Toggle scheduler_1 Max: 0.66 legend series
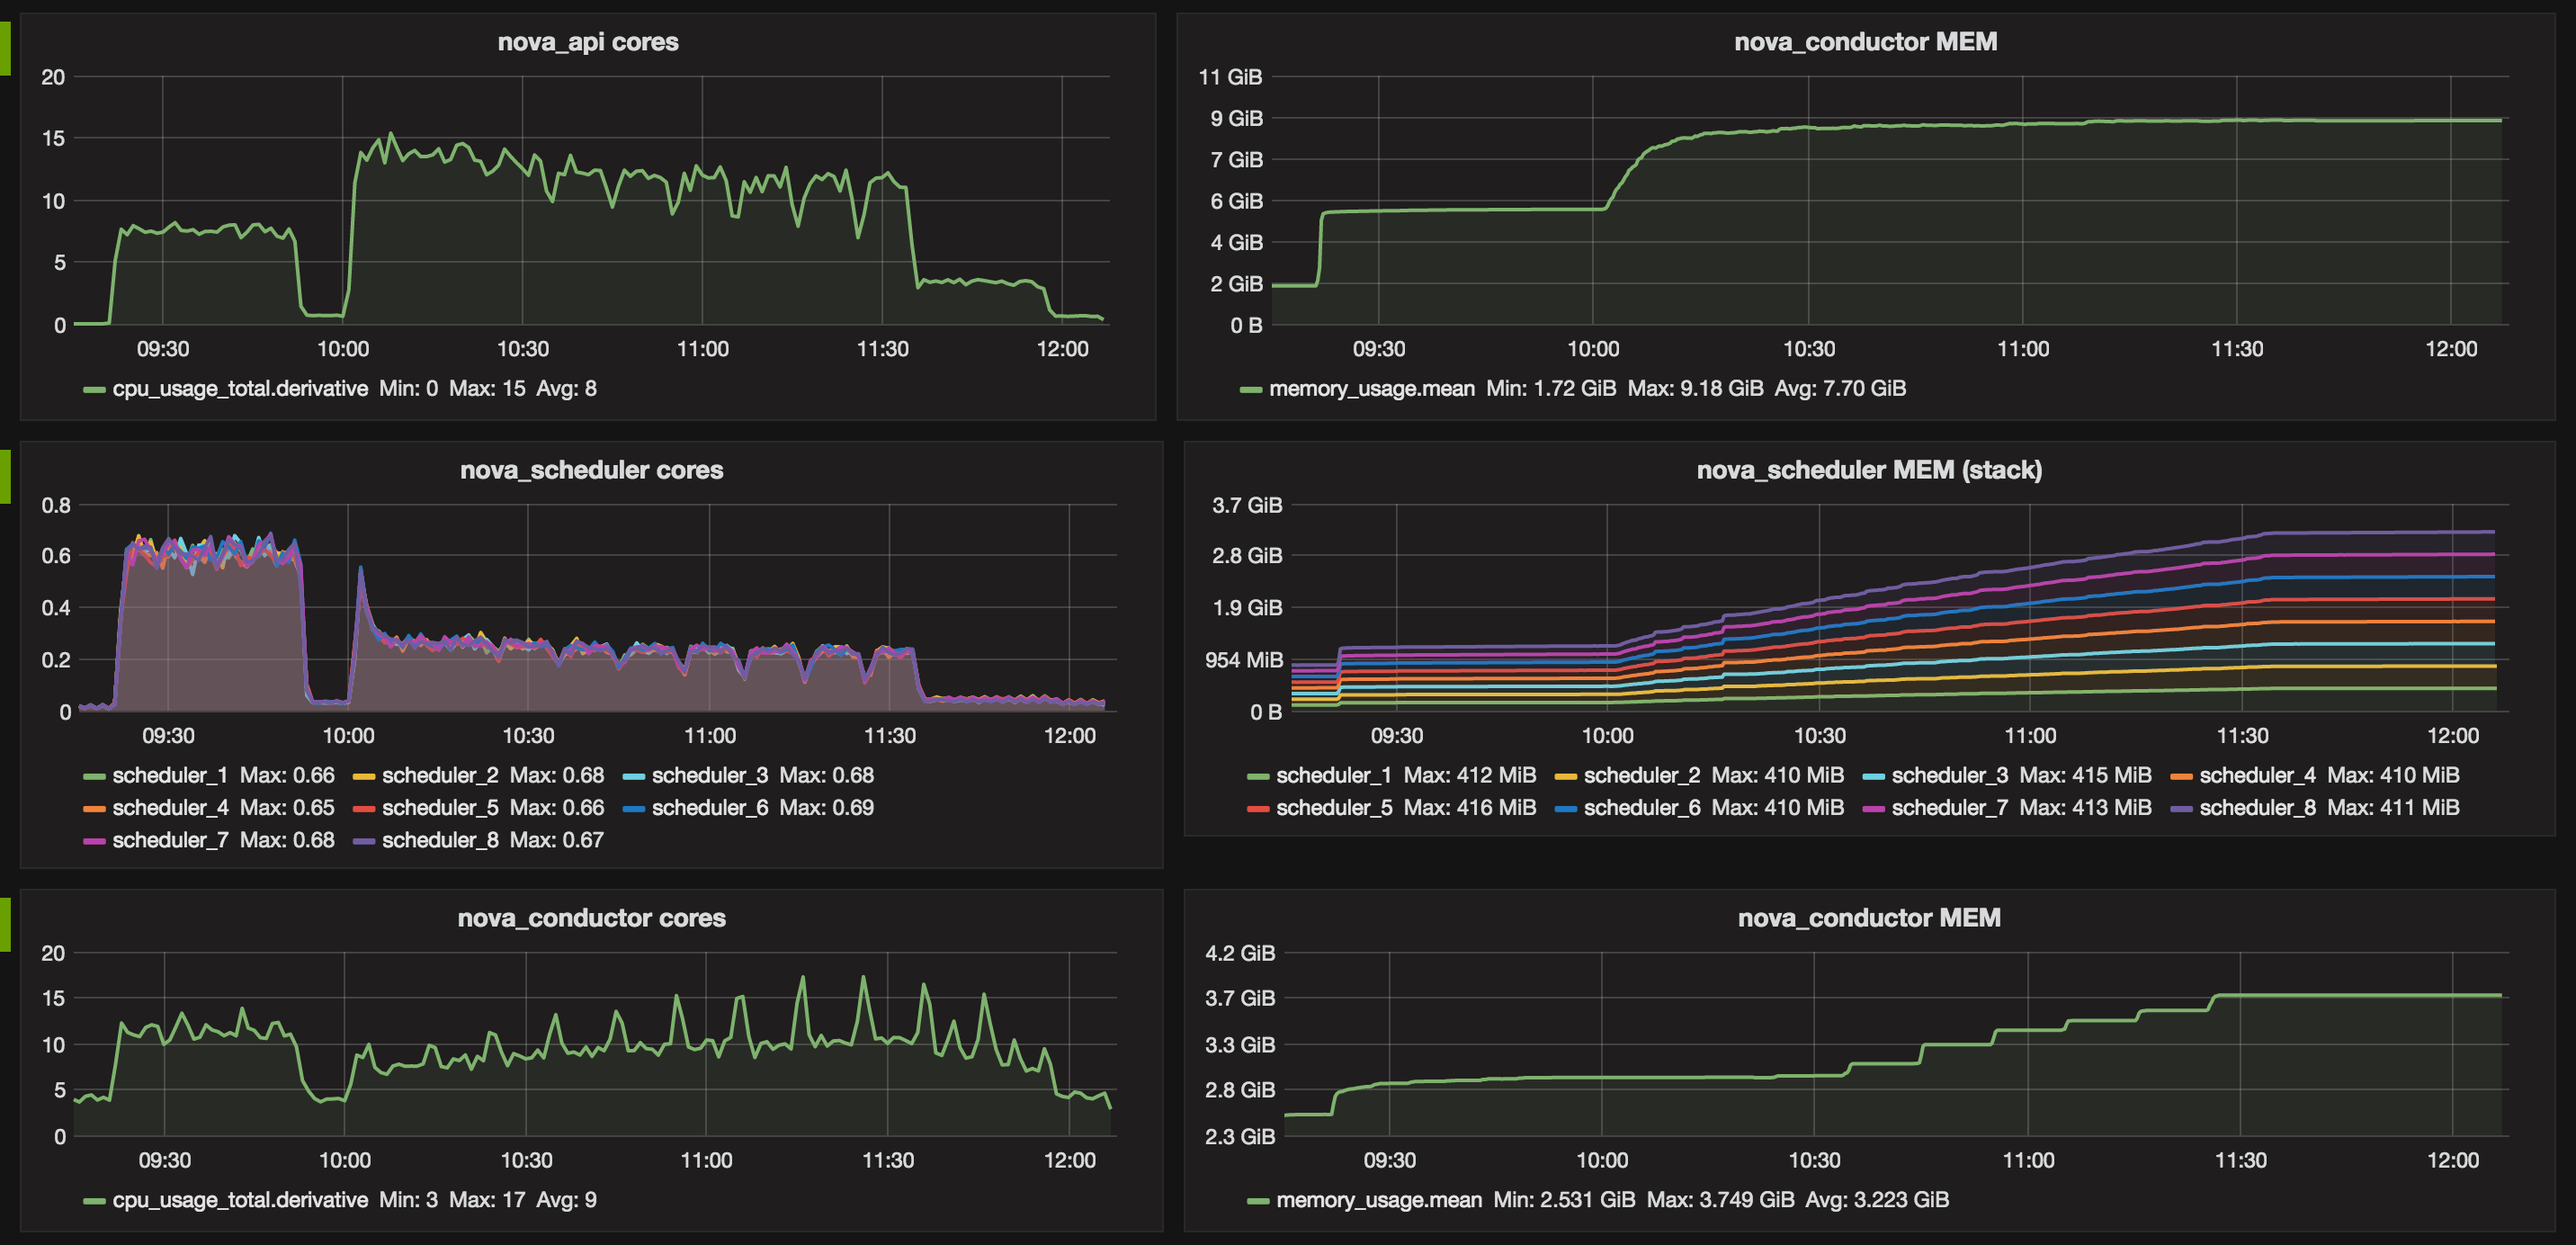The height and width of the screenshot is (1245, 2576). click(x=170, y=775)
